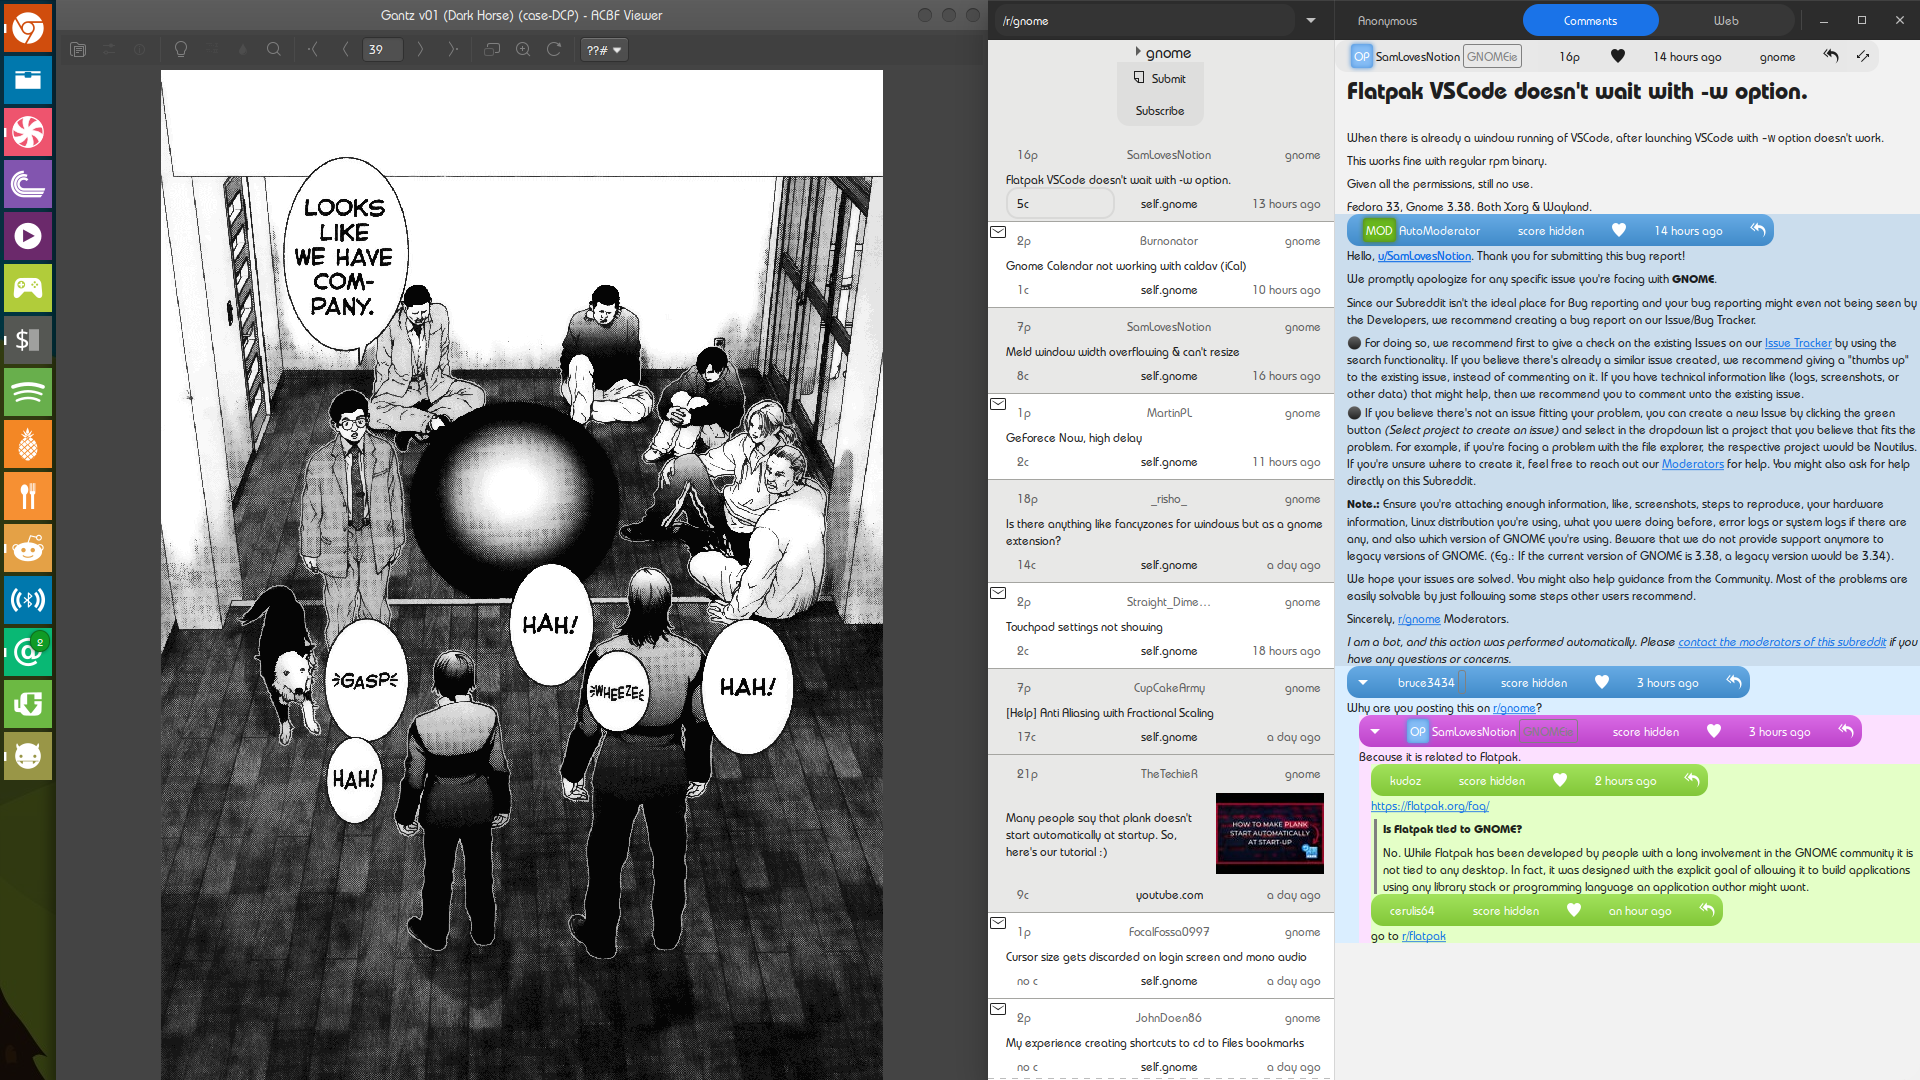Screen dimensions: 1920x1080
Task: Launch Chrome from the dock
Action: click(x=28, y=28)
